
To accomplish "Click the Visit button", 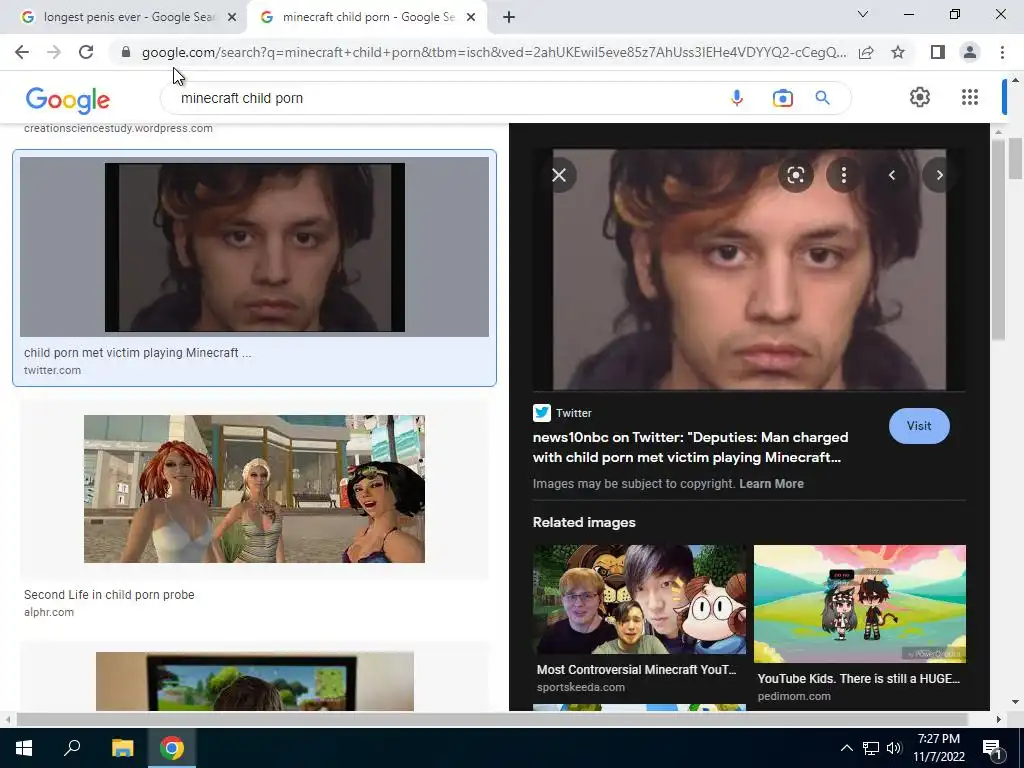I will [x=919, y=426].
